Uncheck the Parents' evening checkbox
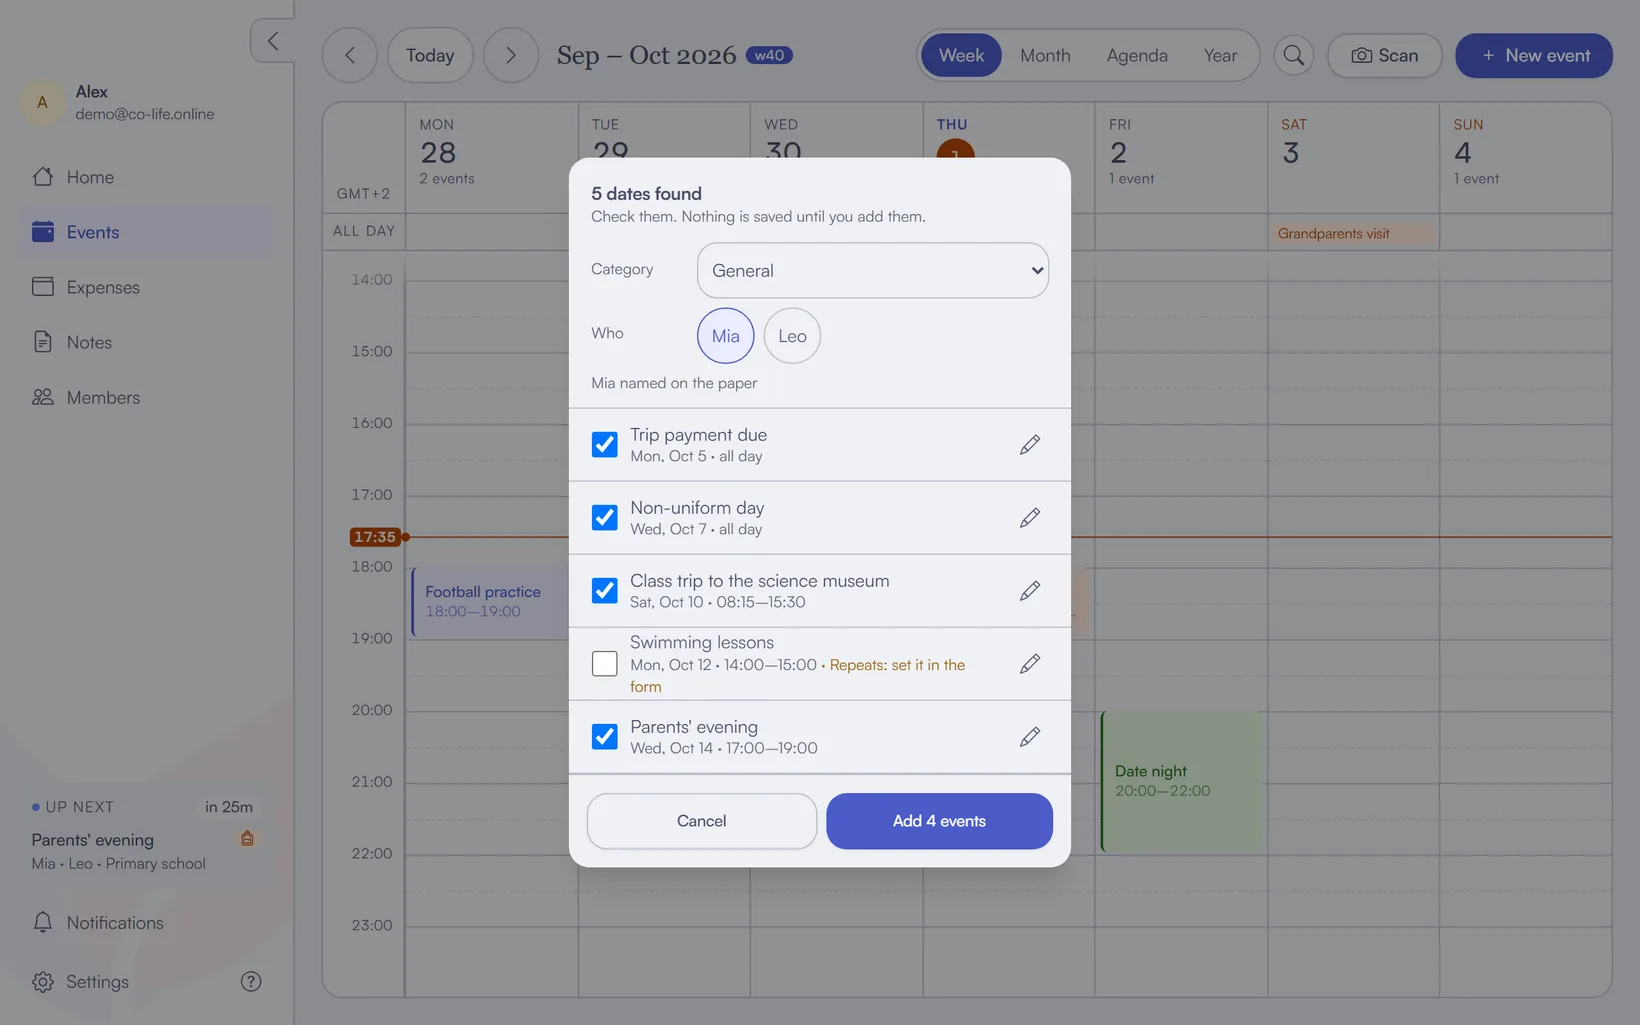The width and height of the screenshot is (1640, 1025). click(605, 737)
